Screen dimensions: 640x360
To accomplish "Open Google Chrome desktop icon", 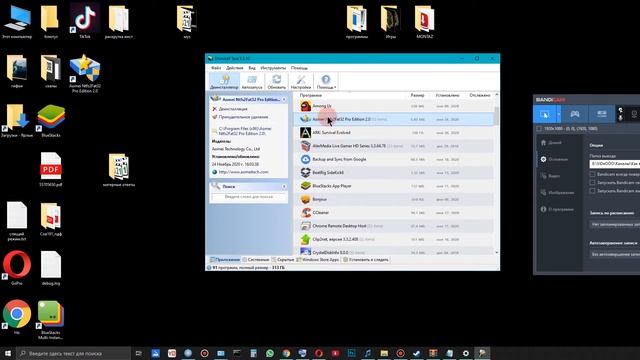I will [17, 316].
